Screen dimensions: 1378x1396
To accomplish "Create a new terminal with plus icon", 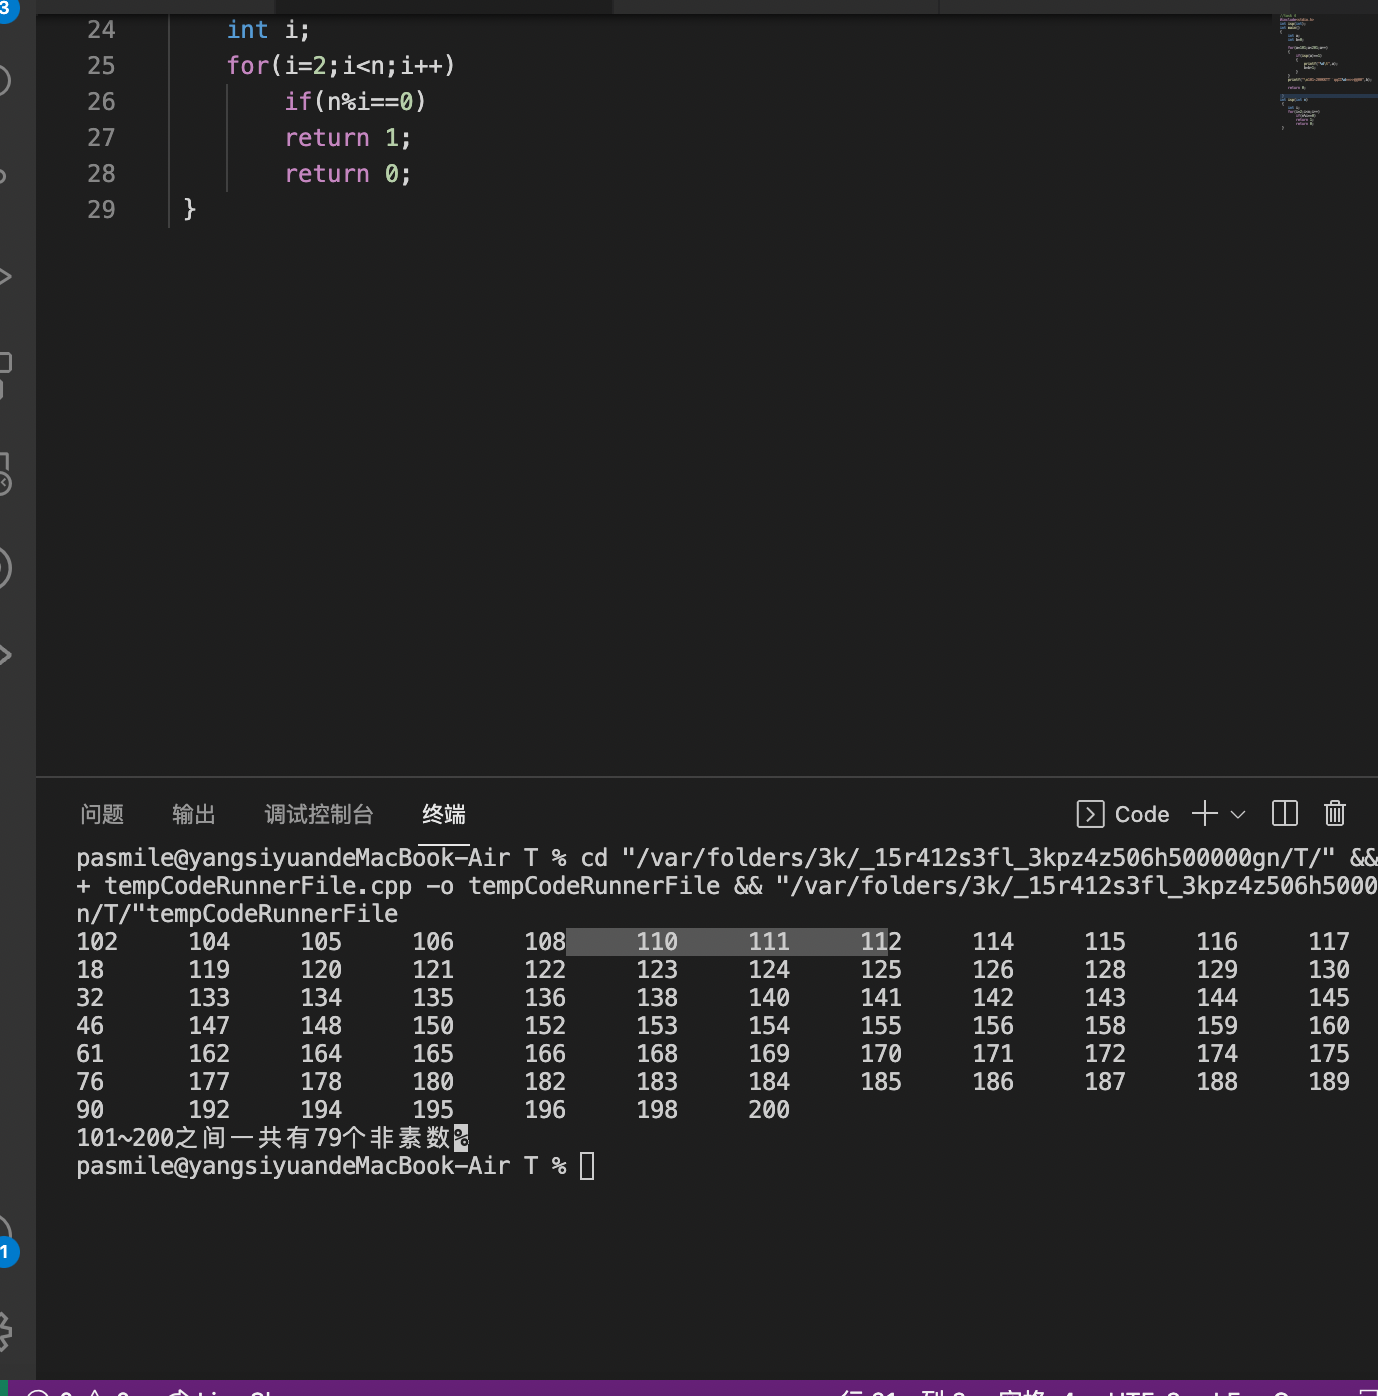I will click(1204, 814).
